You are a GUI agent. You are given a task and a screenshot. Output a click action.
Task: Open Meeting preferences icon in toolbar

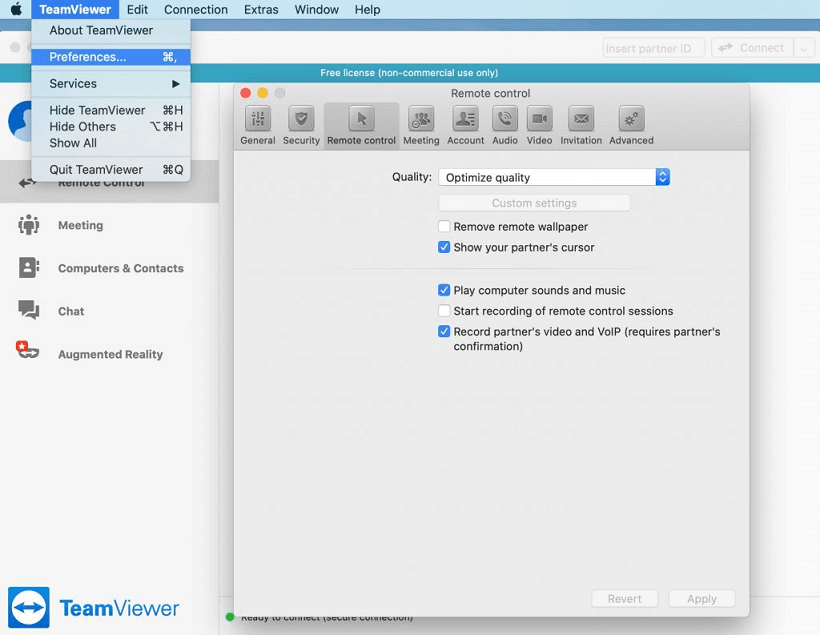click(x=421, y=120)
